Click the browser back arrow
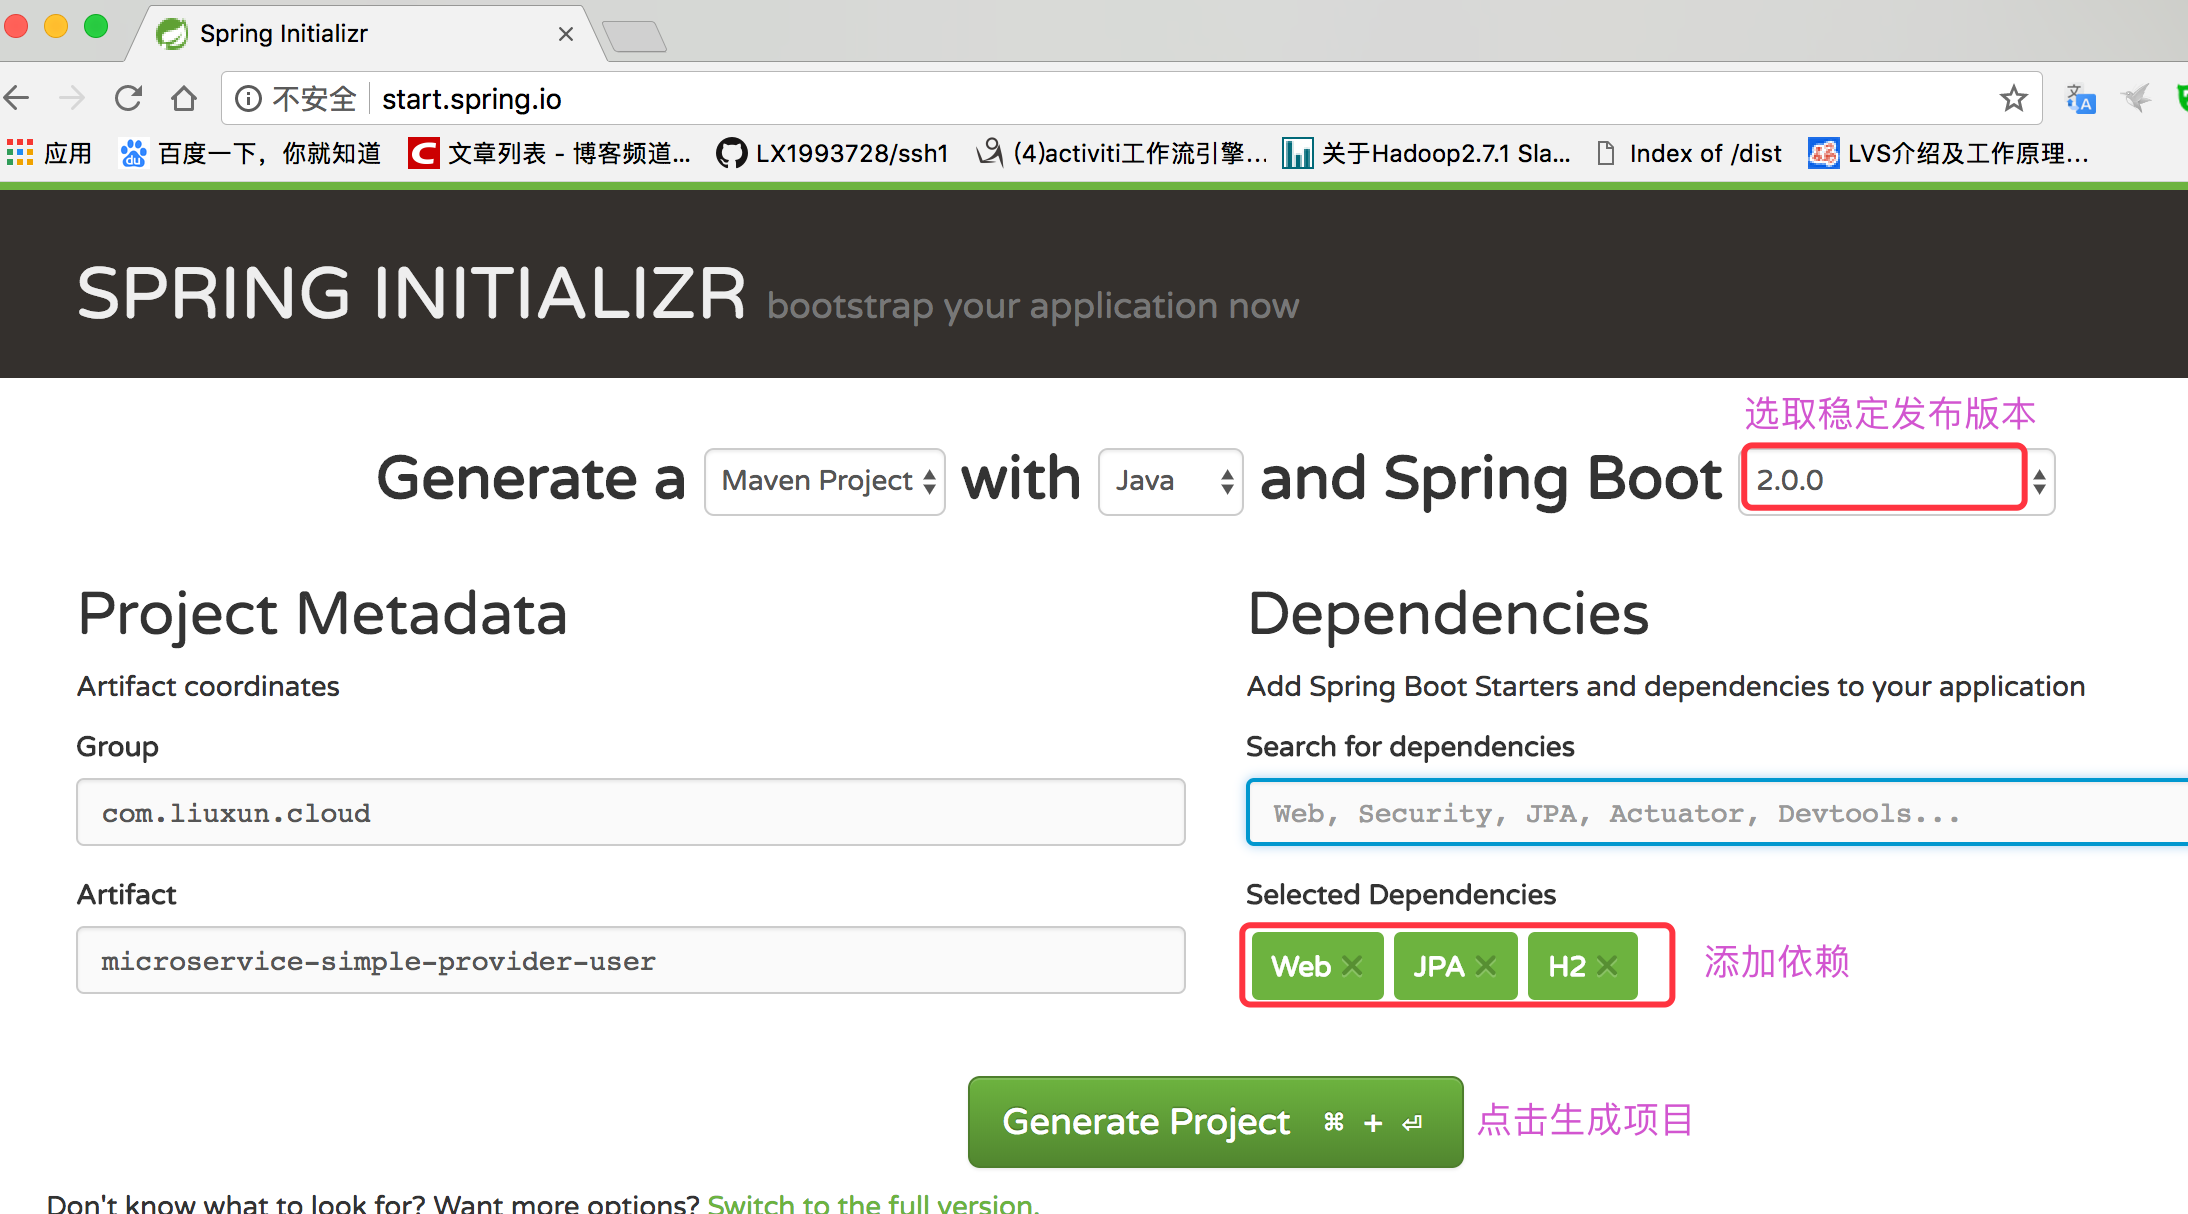The image size is (2188, 1214). click(x=17, y=98)
